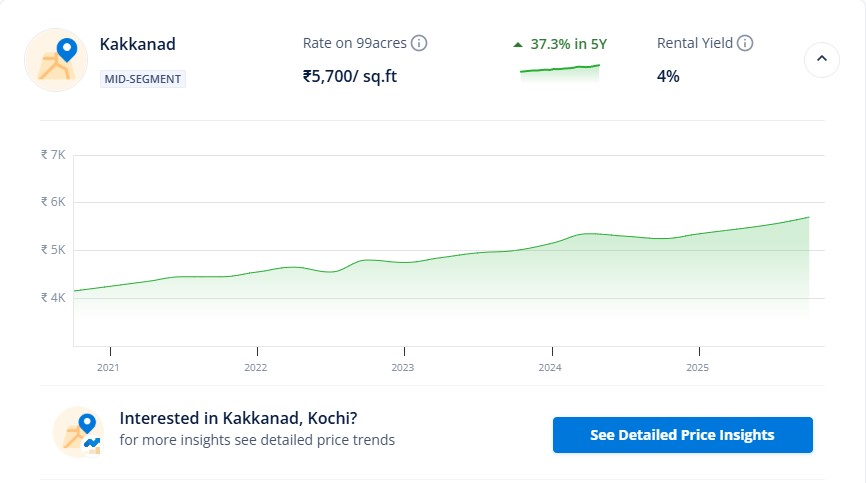This screenshot has height=483, width=866.
Task: Click the 4% rental yield value
Action: click(x=668, y=76)
